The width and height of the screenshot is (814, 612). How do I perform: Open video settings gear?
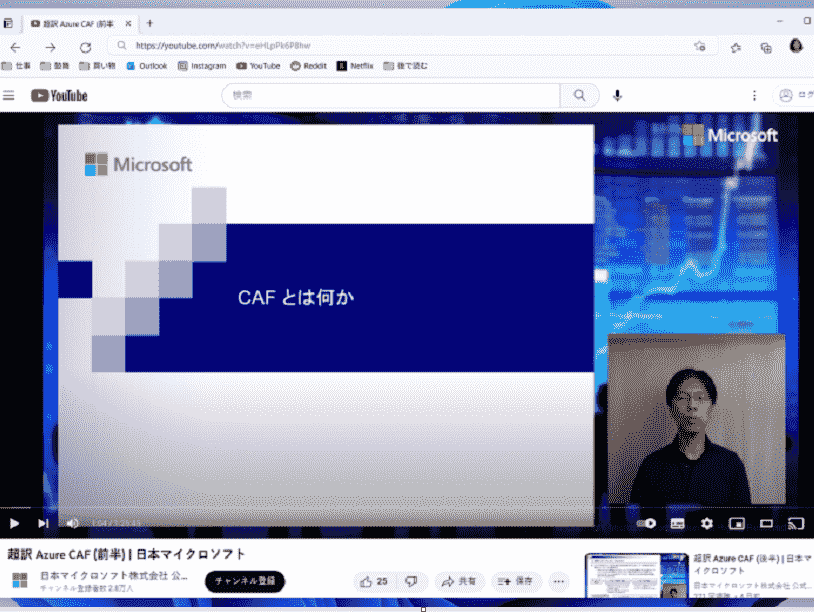pos(707,523)
